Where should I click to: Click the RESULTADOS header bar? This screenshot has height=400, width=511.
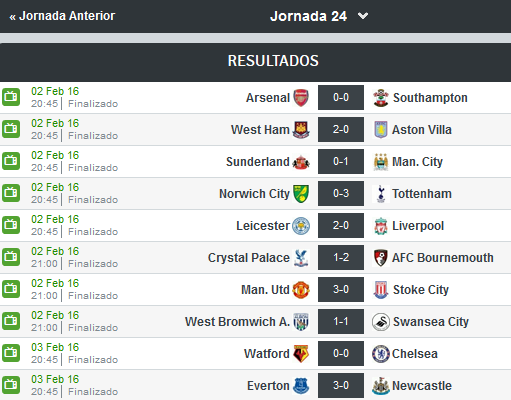255,62
